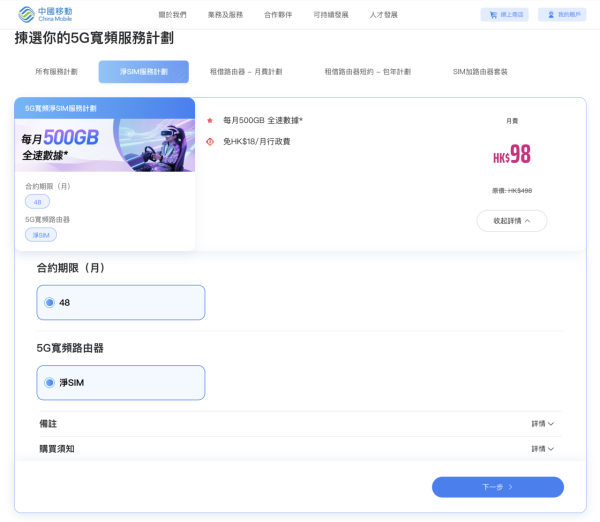
Task: Click the China Mobile logo
Action: (45, 14)
